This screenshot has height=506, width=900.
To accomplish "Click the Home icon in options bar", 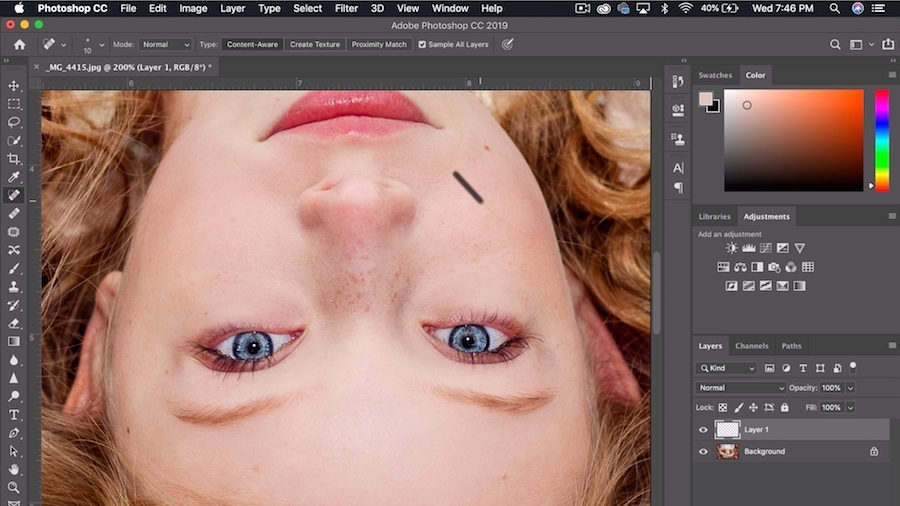I will coord(19,45).
